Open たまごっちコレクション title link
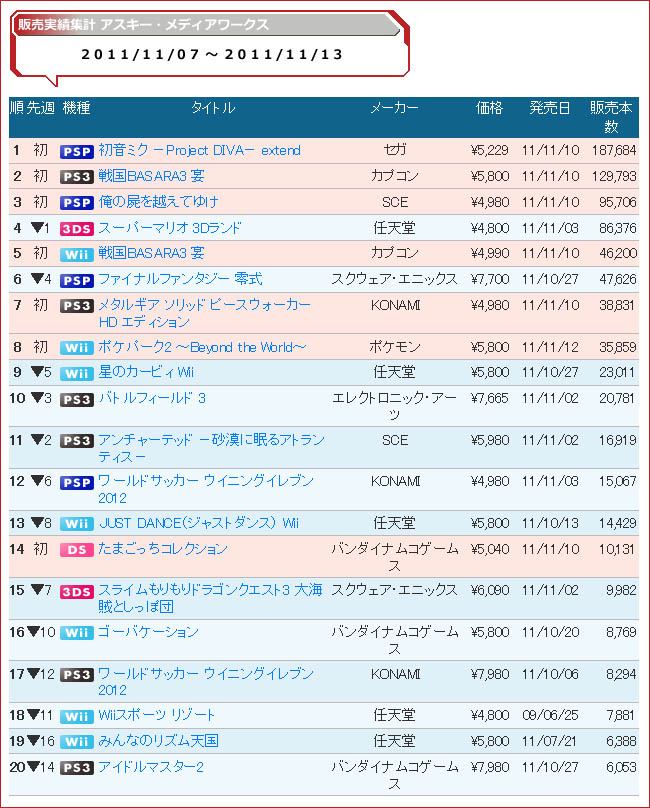Viewport: 650px width, 808px height. (163, 549)
